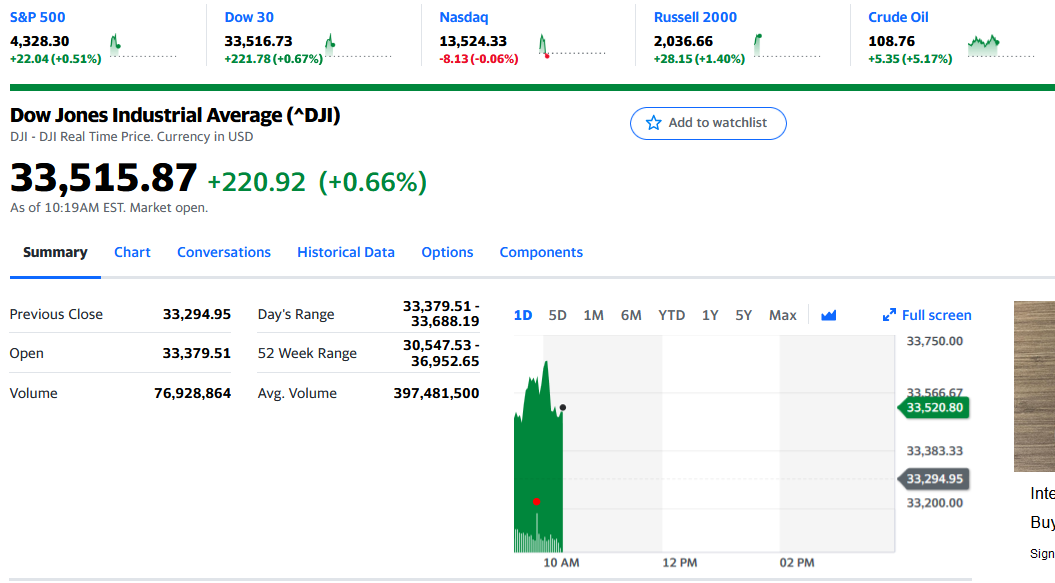Image resolution: width=1055 pixels, height=583 pixels.
Task: Click the S&P 500 price 4,328.30
Action: point(40,41)
